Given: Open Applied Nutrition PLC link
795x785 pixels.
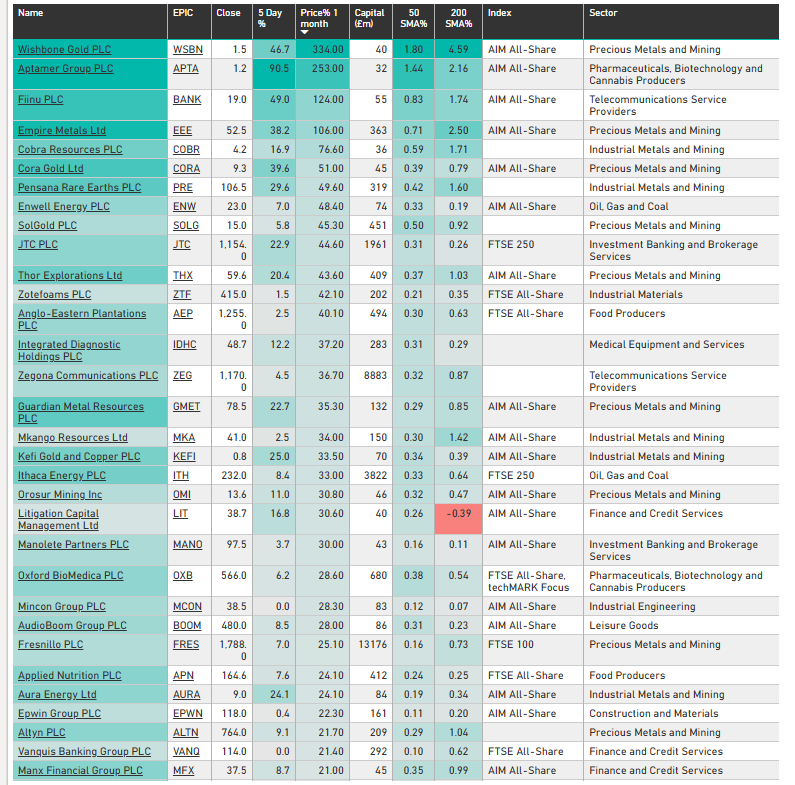Looking at the screenshot, I should (x=69, y=675).
